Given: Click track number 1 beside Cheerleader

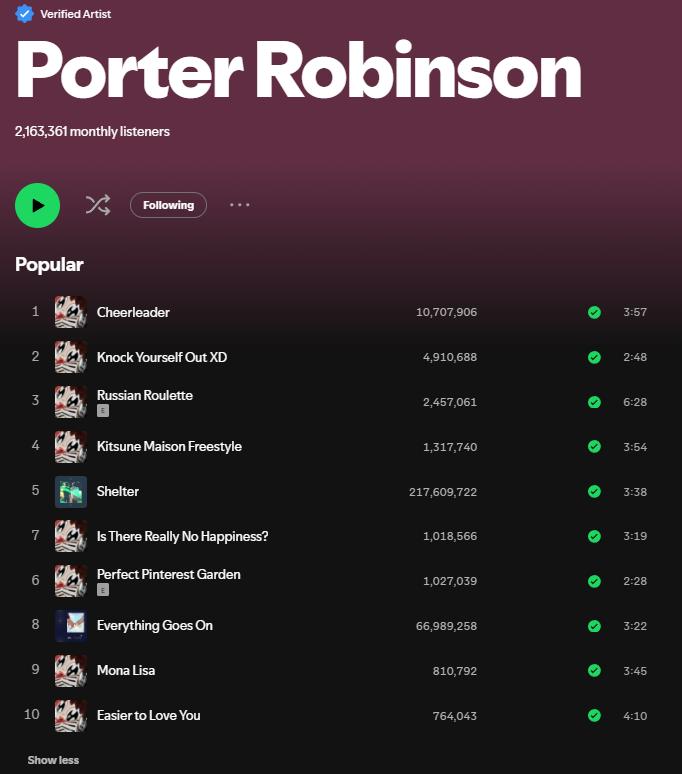Looking at the screenshot, I should point(36,311).
